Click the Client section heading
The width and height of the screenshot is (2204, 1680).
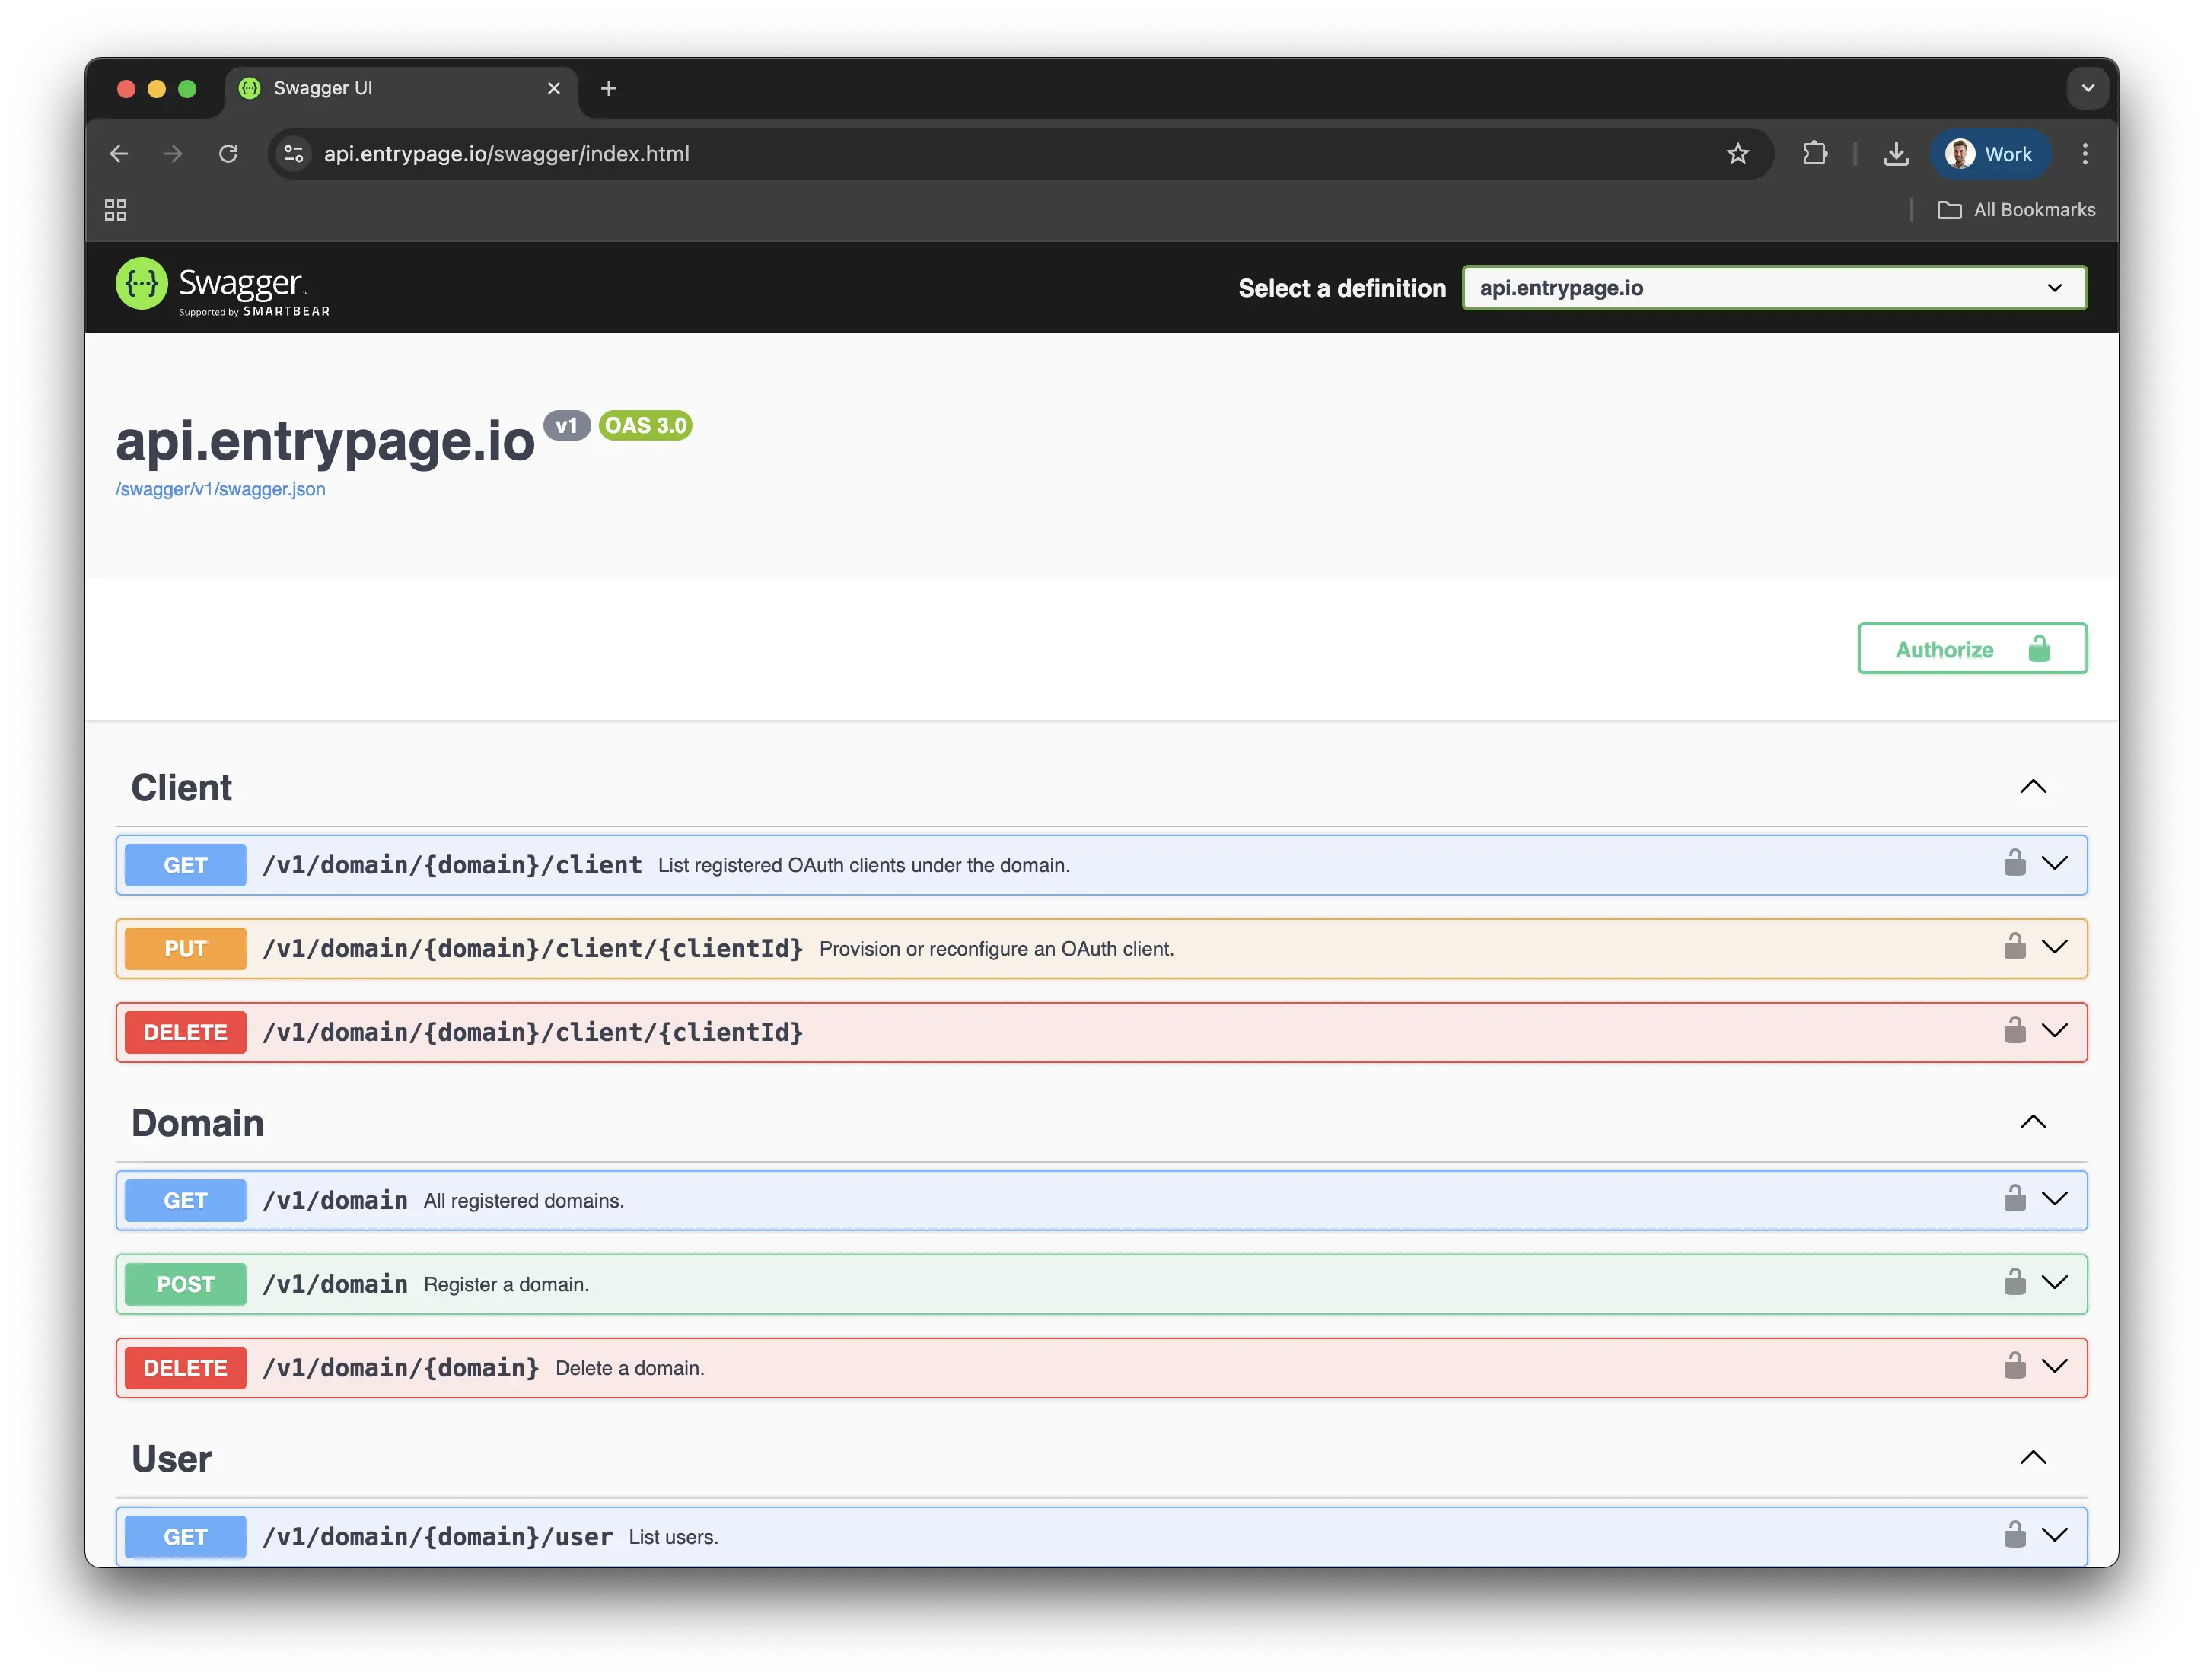(x=181, y=788)
